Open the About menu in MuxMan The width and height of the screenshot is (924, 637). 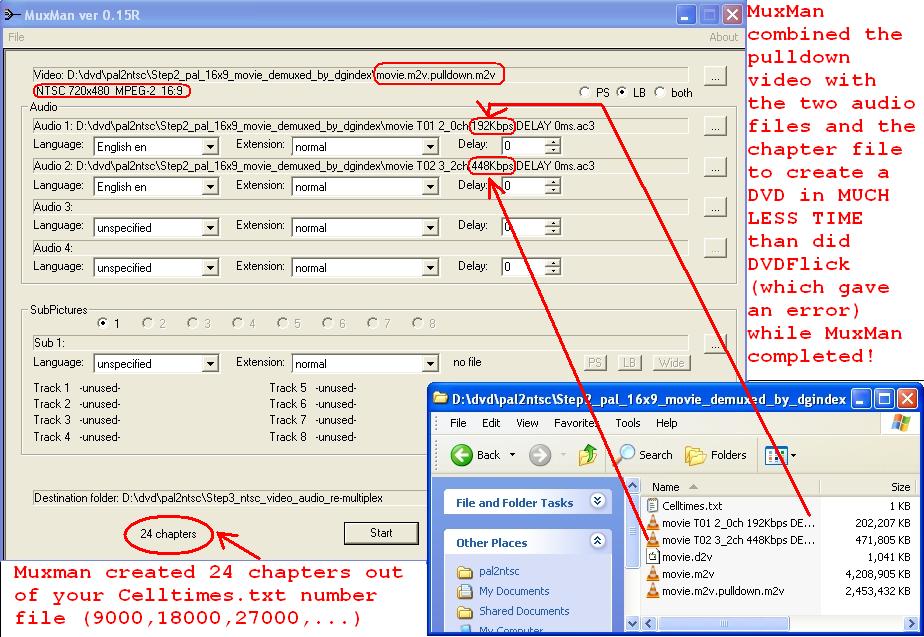[x=723, y=37]
